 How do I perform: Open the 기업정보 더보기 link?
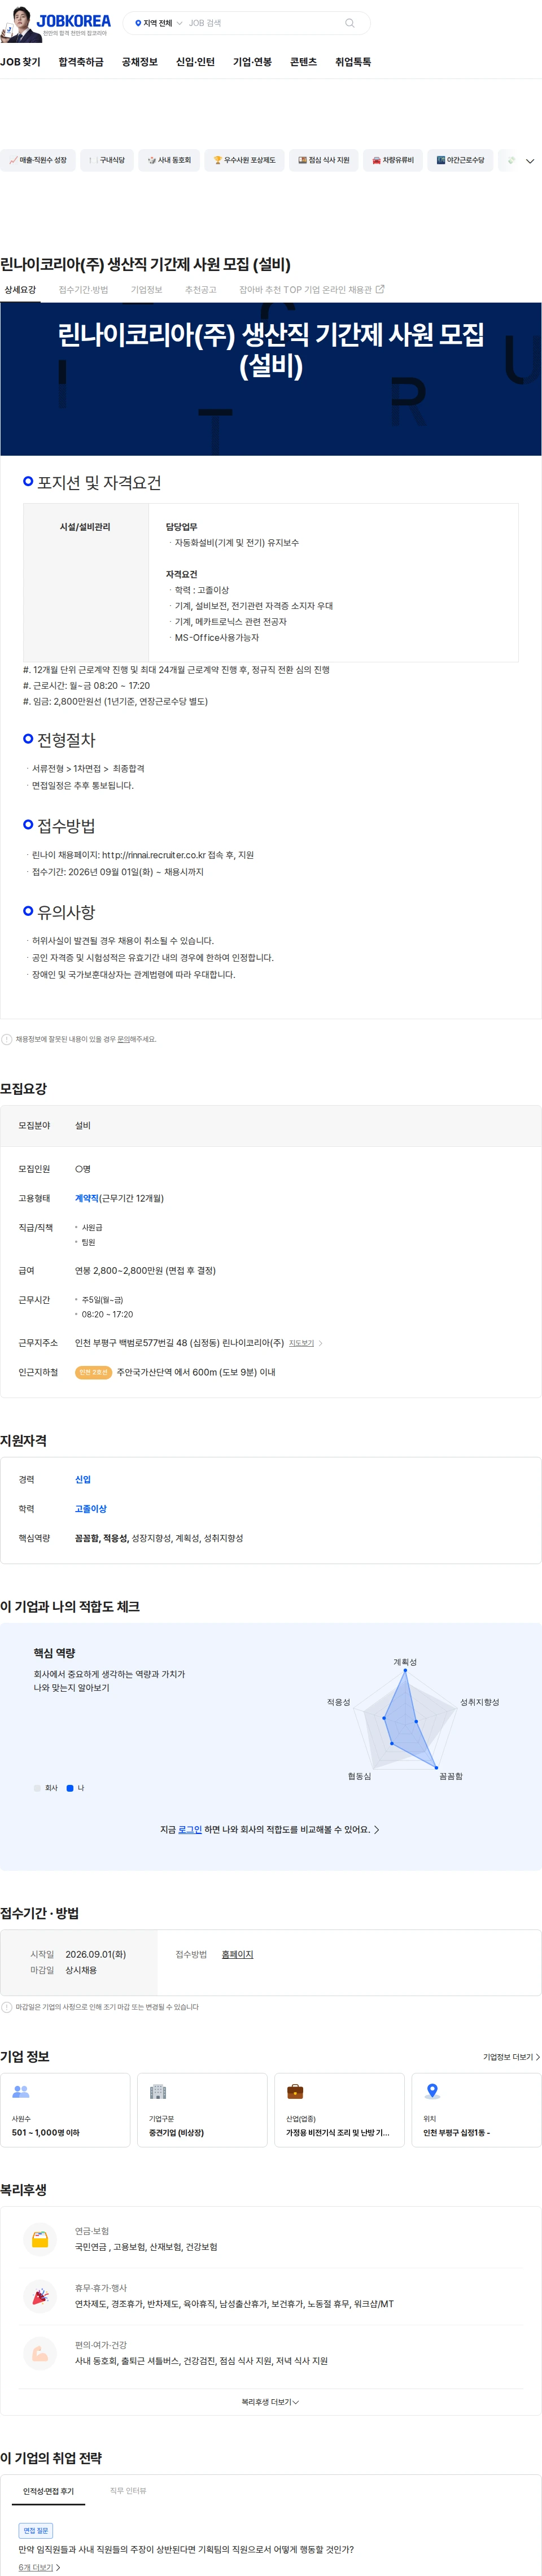(511, 2056)
